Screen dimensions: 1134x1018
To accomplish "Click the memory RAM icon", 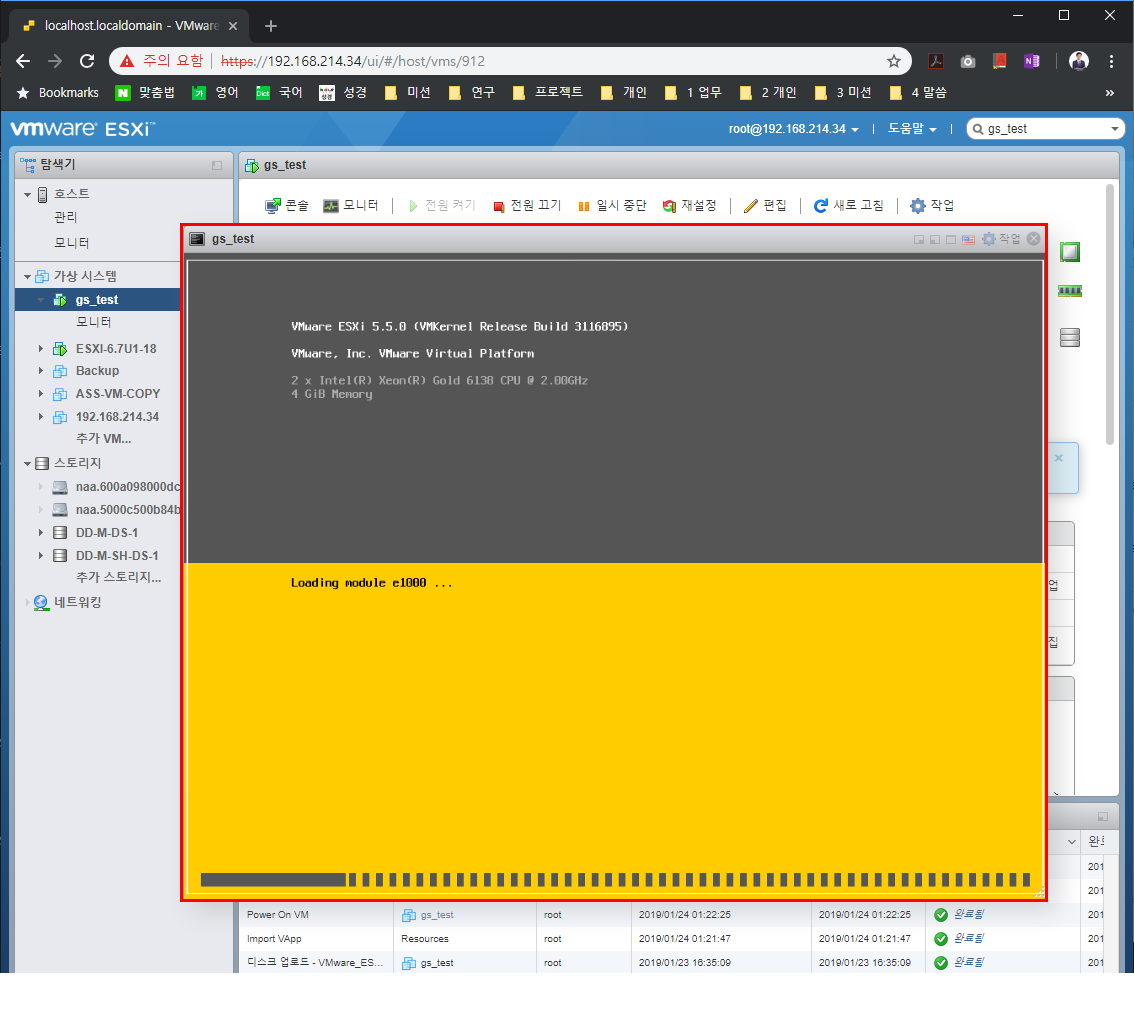I will coord(1070,291).
